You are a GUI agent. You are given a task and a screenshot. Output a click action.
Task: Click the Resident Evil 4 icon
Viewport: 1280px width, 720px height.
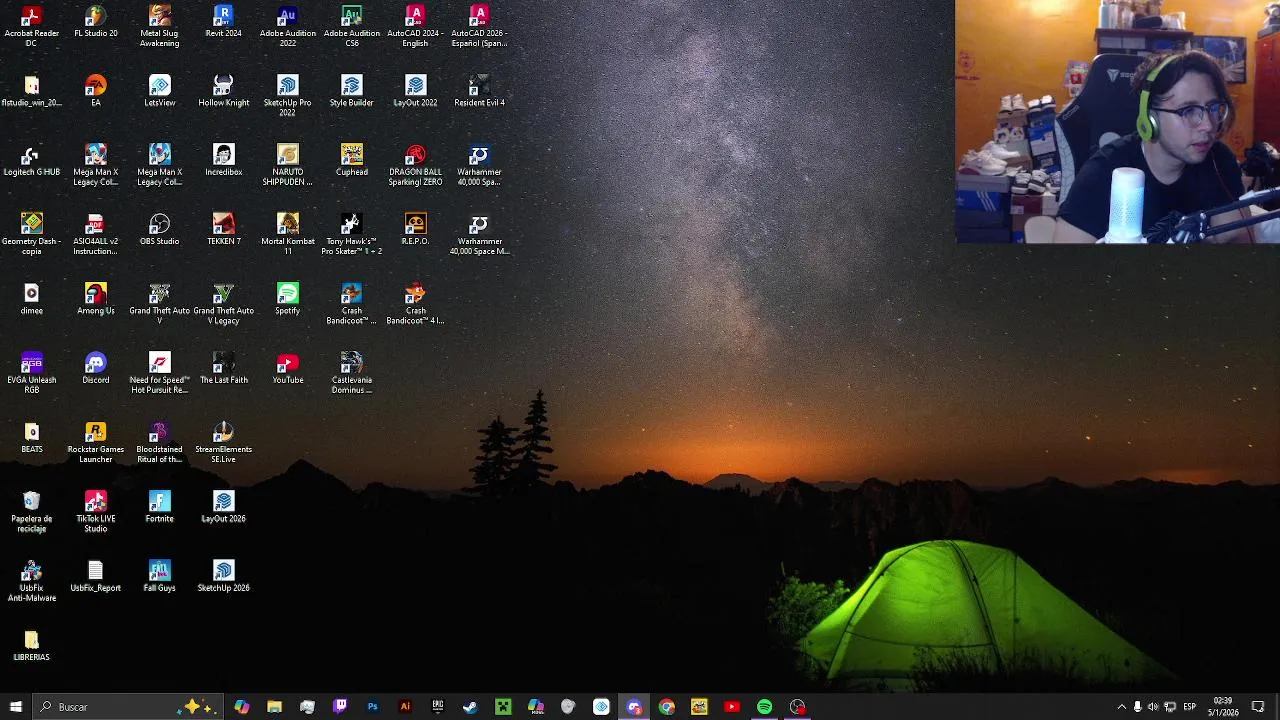click(x=479, y=91)
